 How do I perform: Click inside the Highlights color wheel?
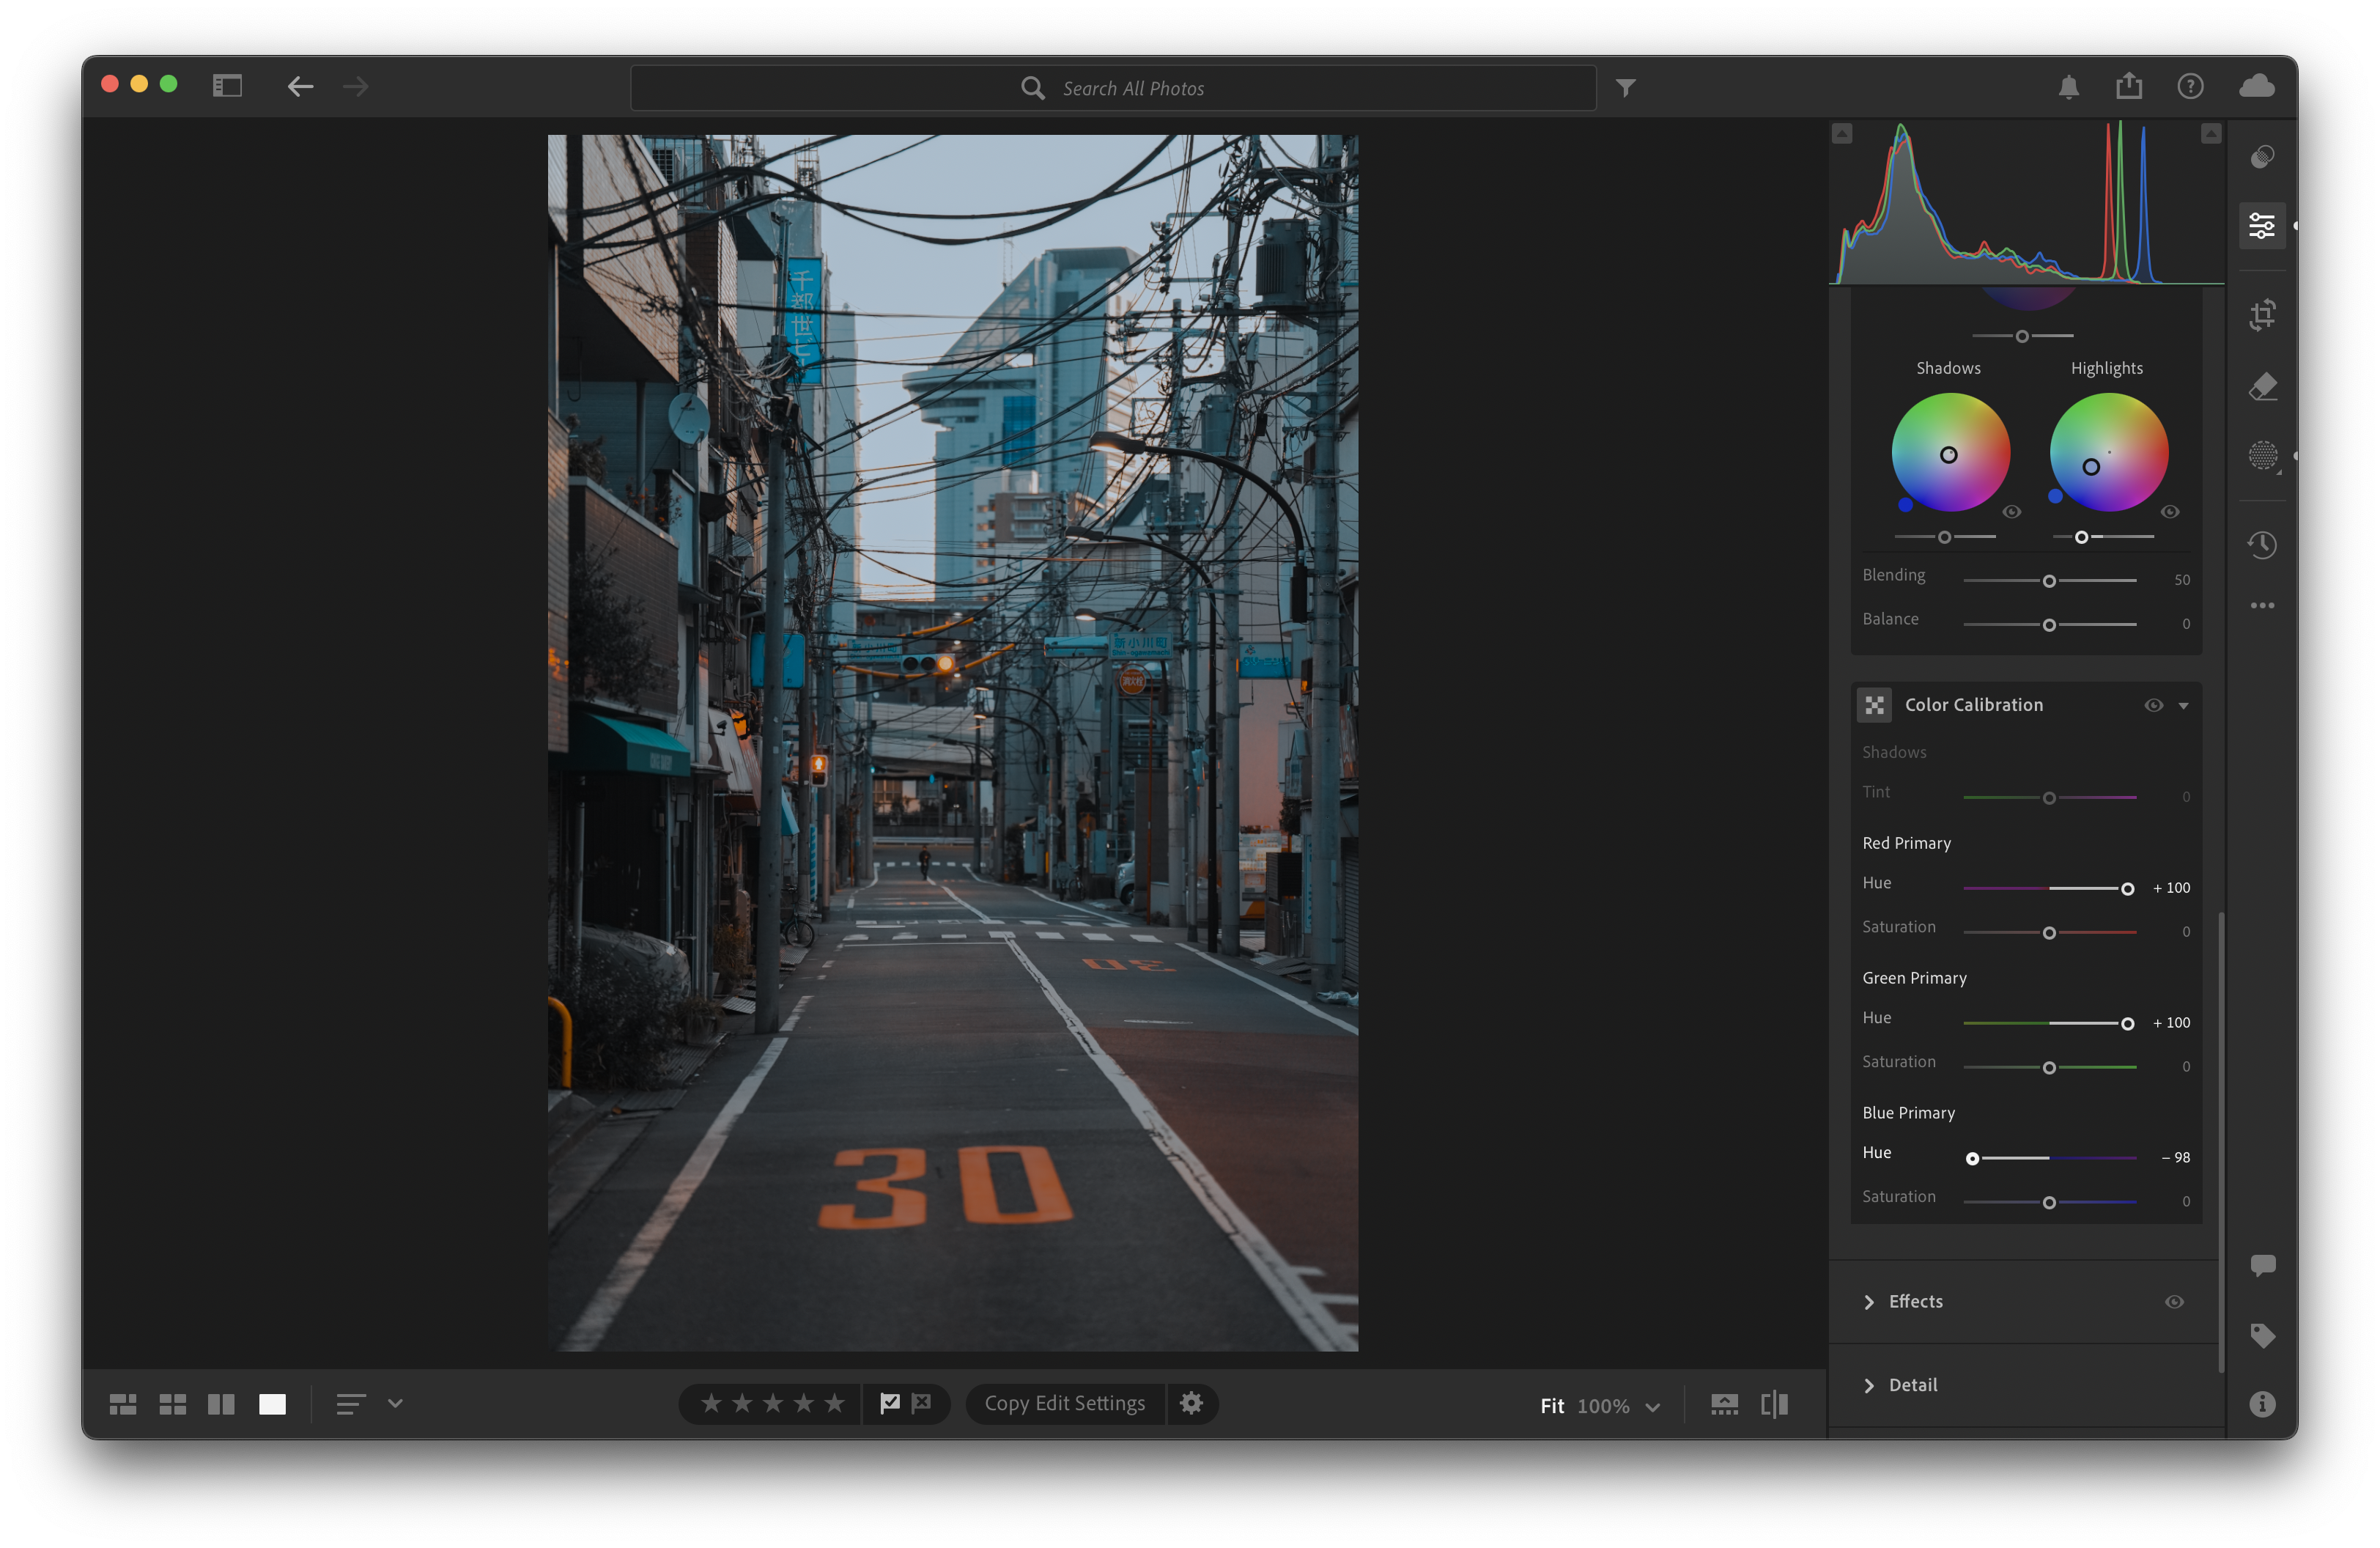2108,452
